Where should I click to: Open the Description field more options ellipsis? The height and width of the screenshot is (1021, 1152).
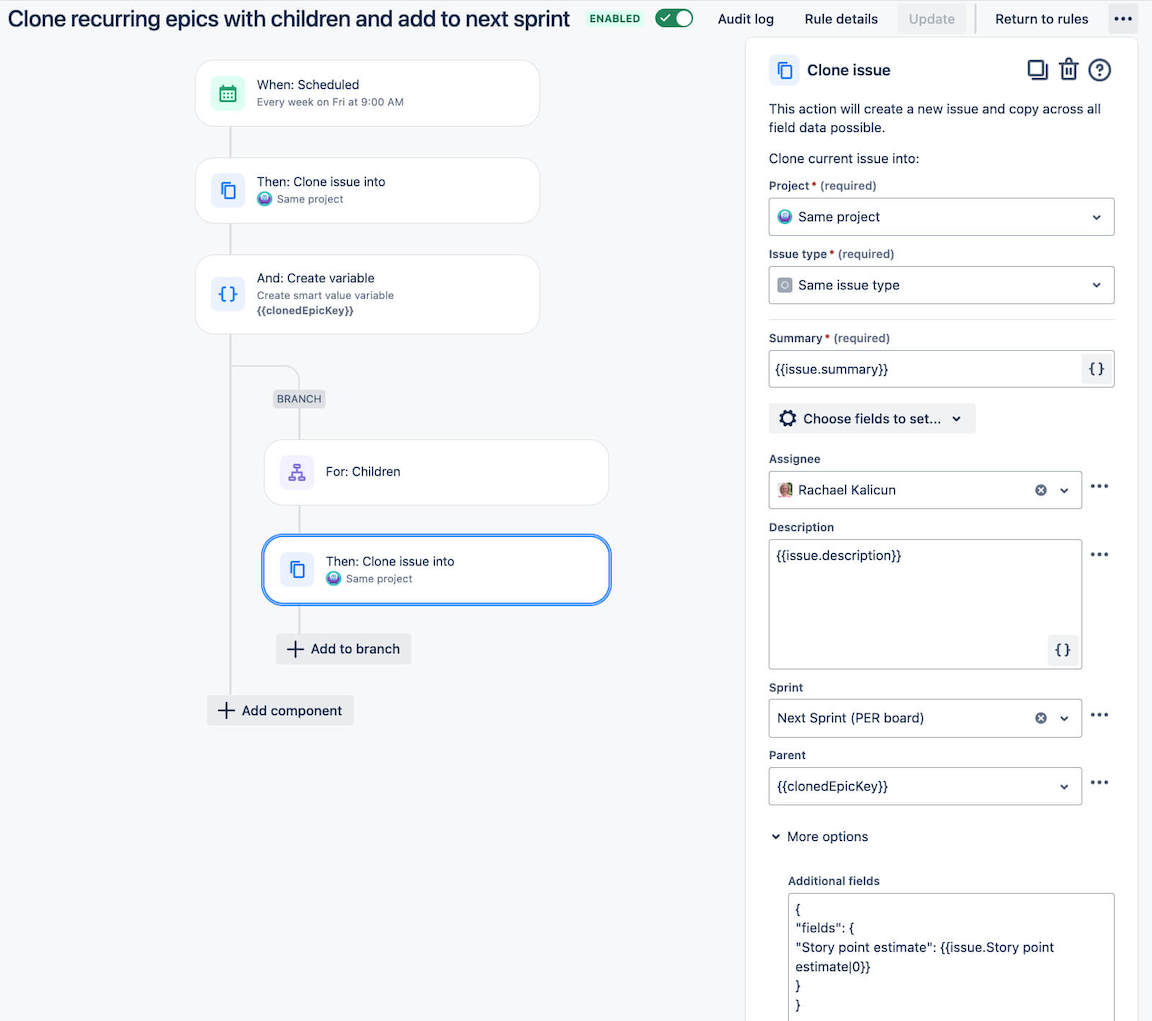point(1099,555)
